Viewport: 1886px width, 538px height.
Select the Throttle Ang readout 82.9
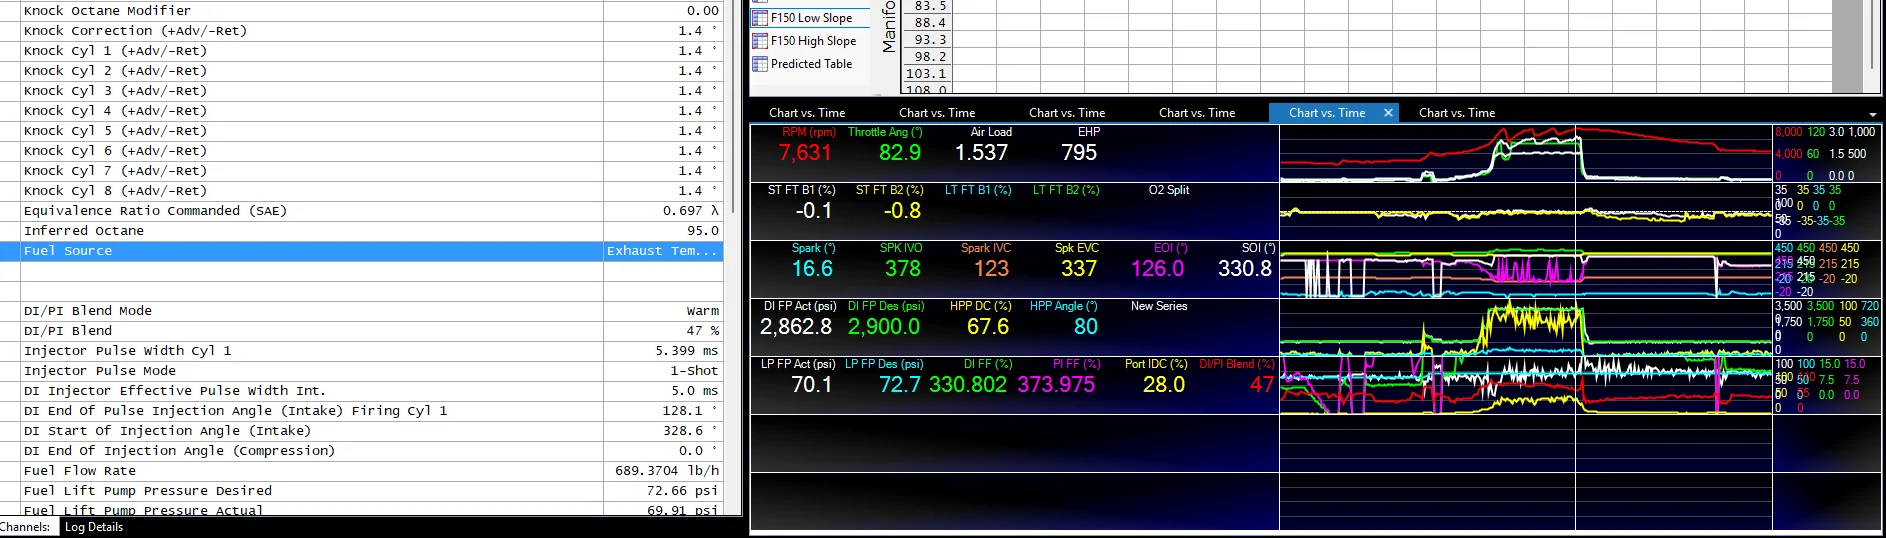(900, 153)
